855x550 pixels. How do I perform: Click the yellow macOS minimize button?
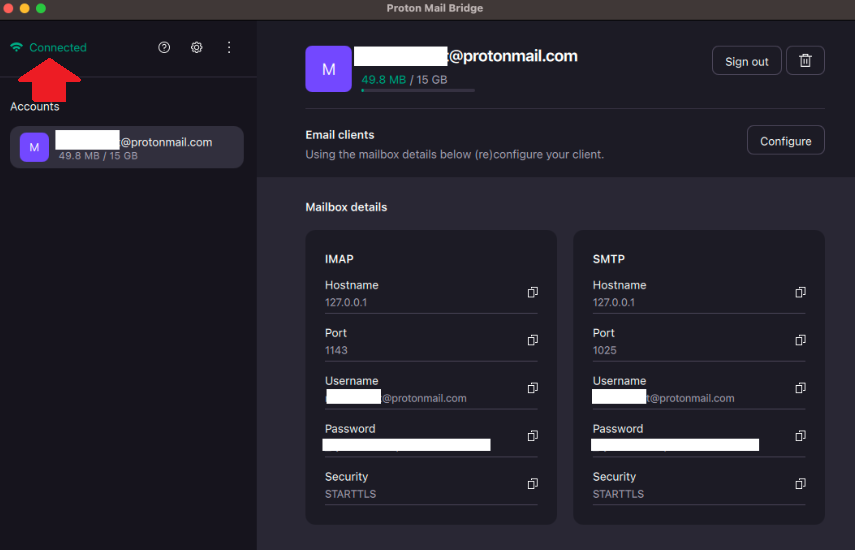[x=25, y=8]
